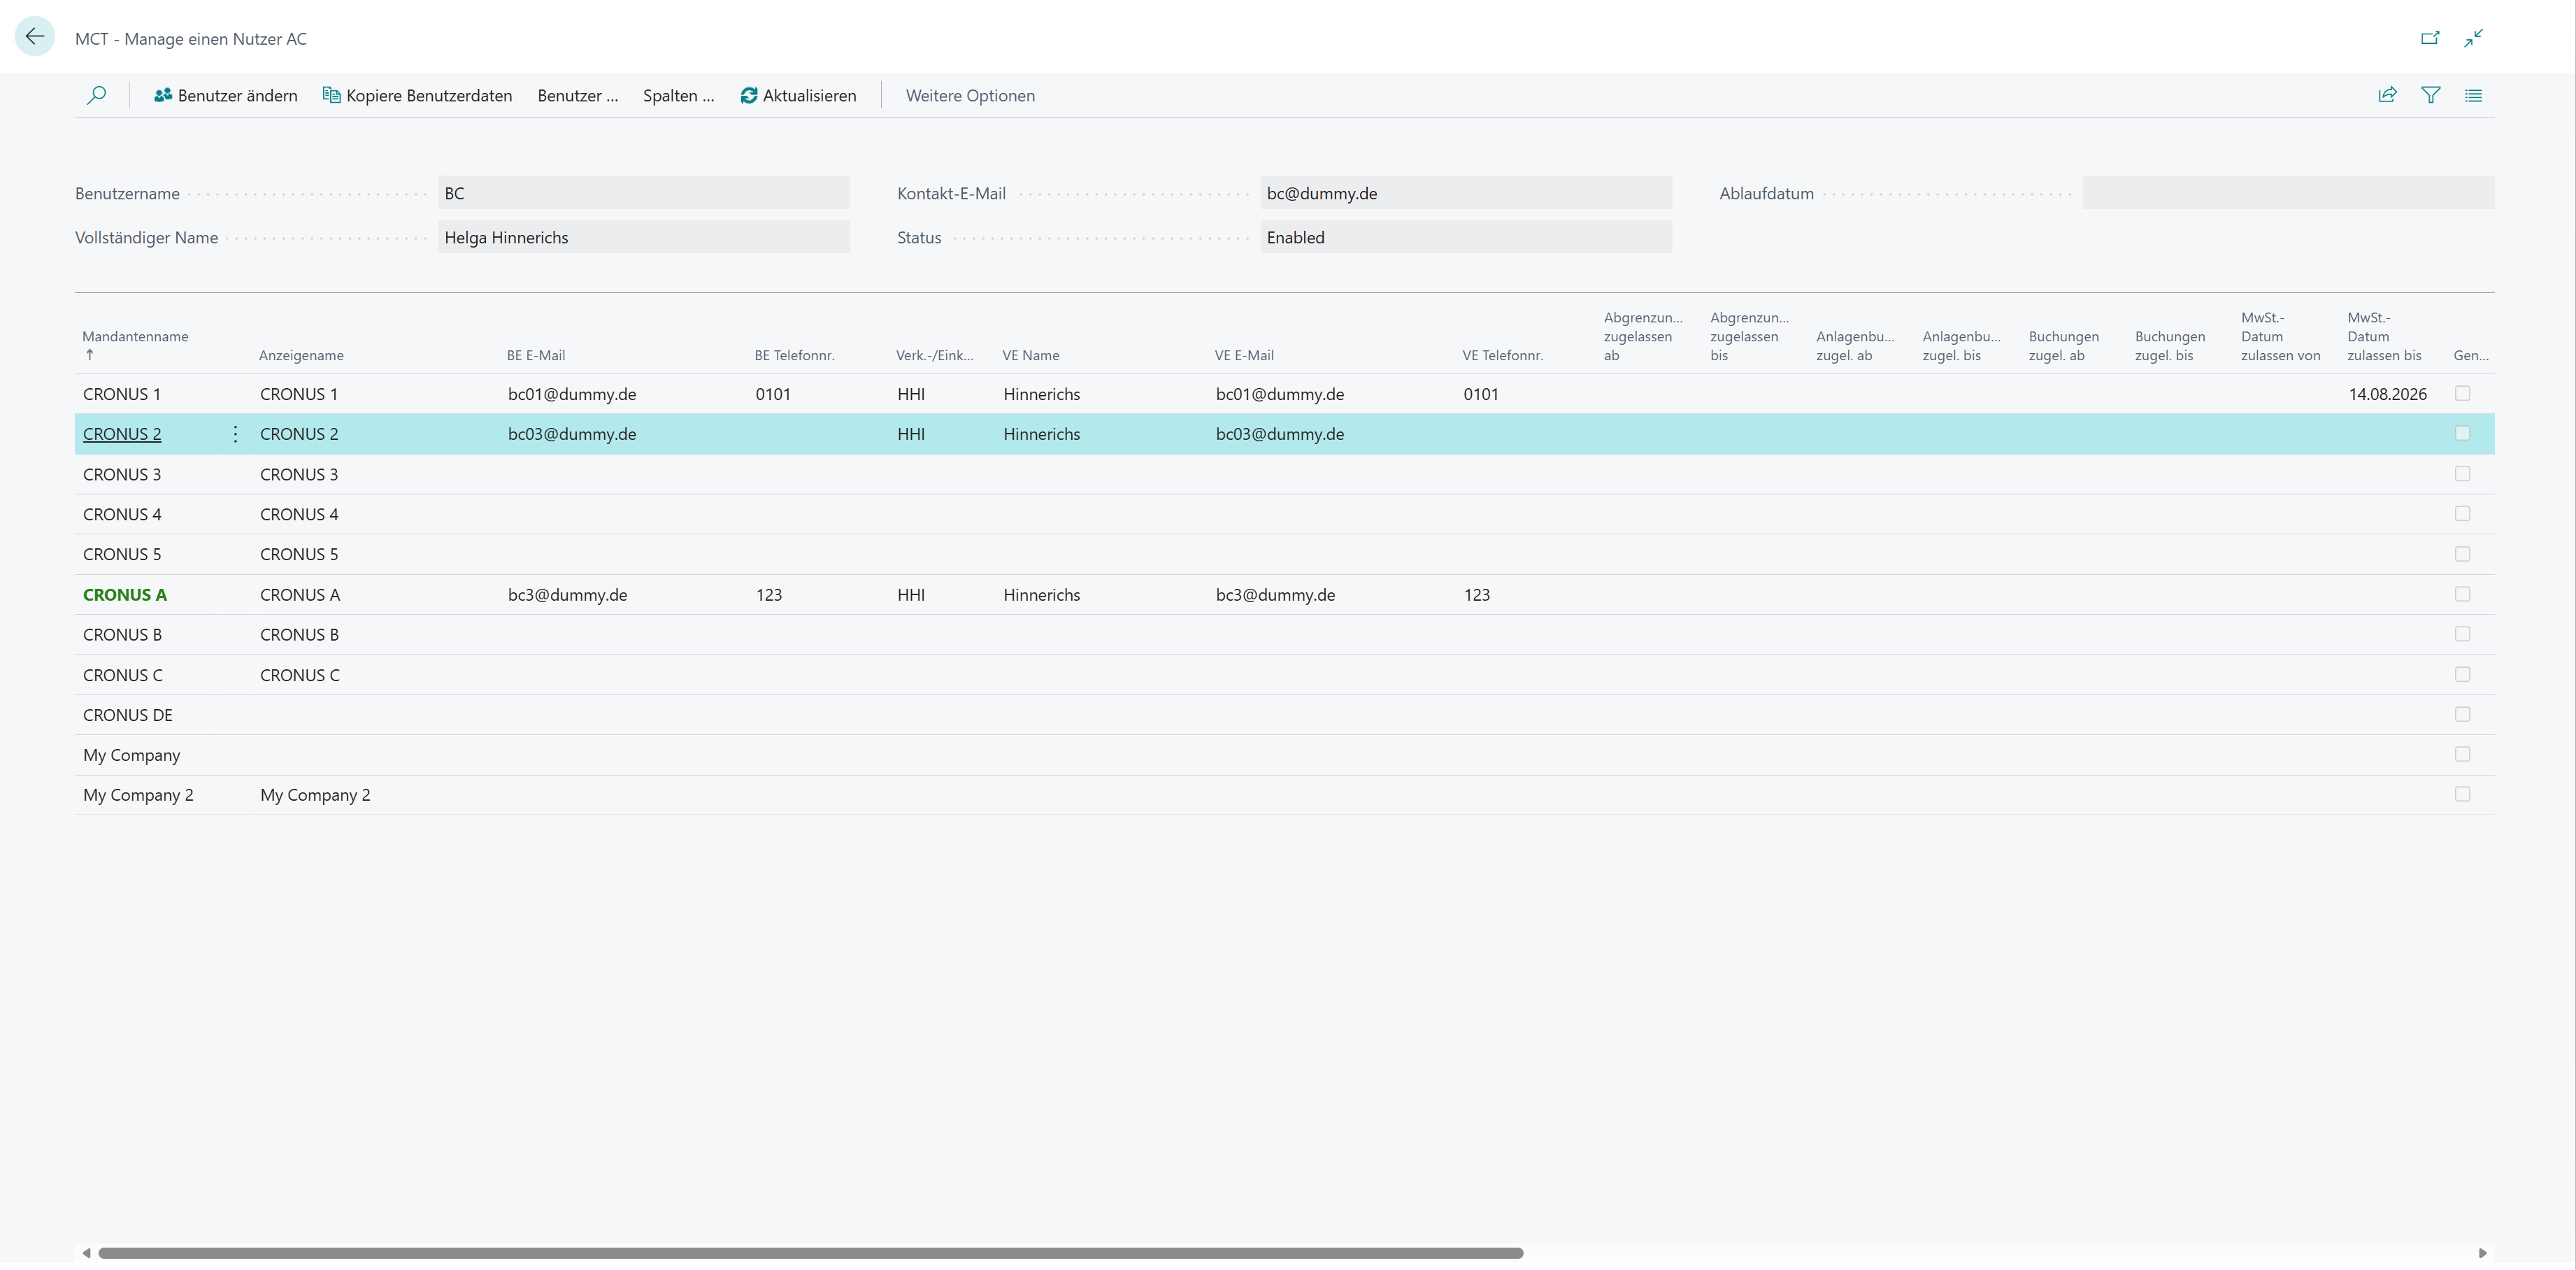Screen dimensions: 2576x1270
Task: Toggle the checkbox in CRONUS DE row
Action: coord(2462,714)
